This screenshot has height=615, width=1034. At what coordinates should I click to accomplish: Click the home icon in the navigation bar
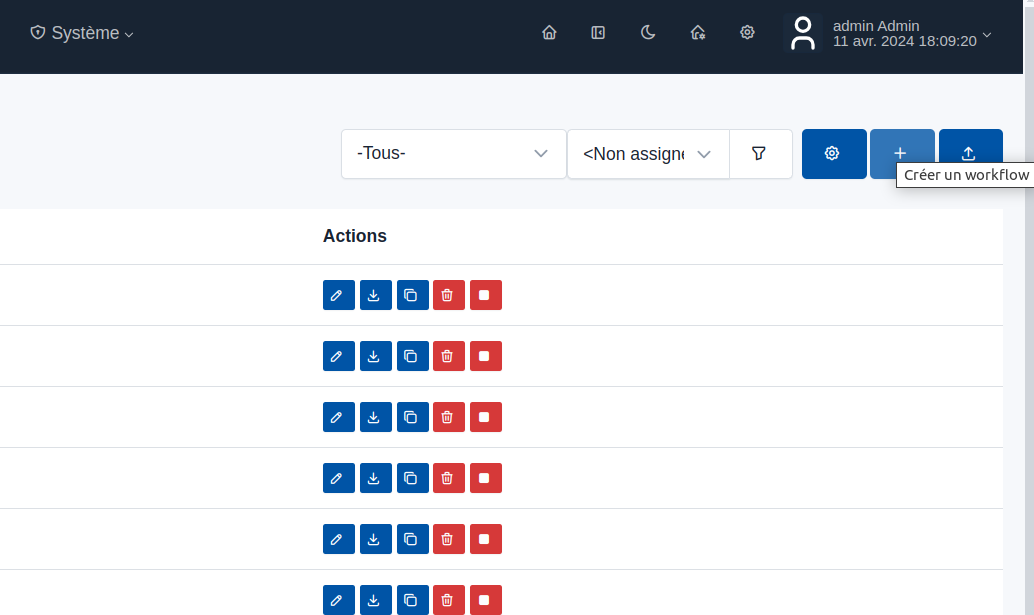[549, 32]
